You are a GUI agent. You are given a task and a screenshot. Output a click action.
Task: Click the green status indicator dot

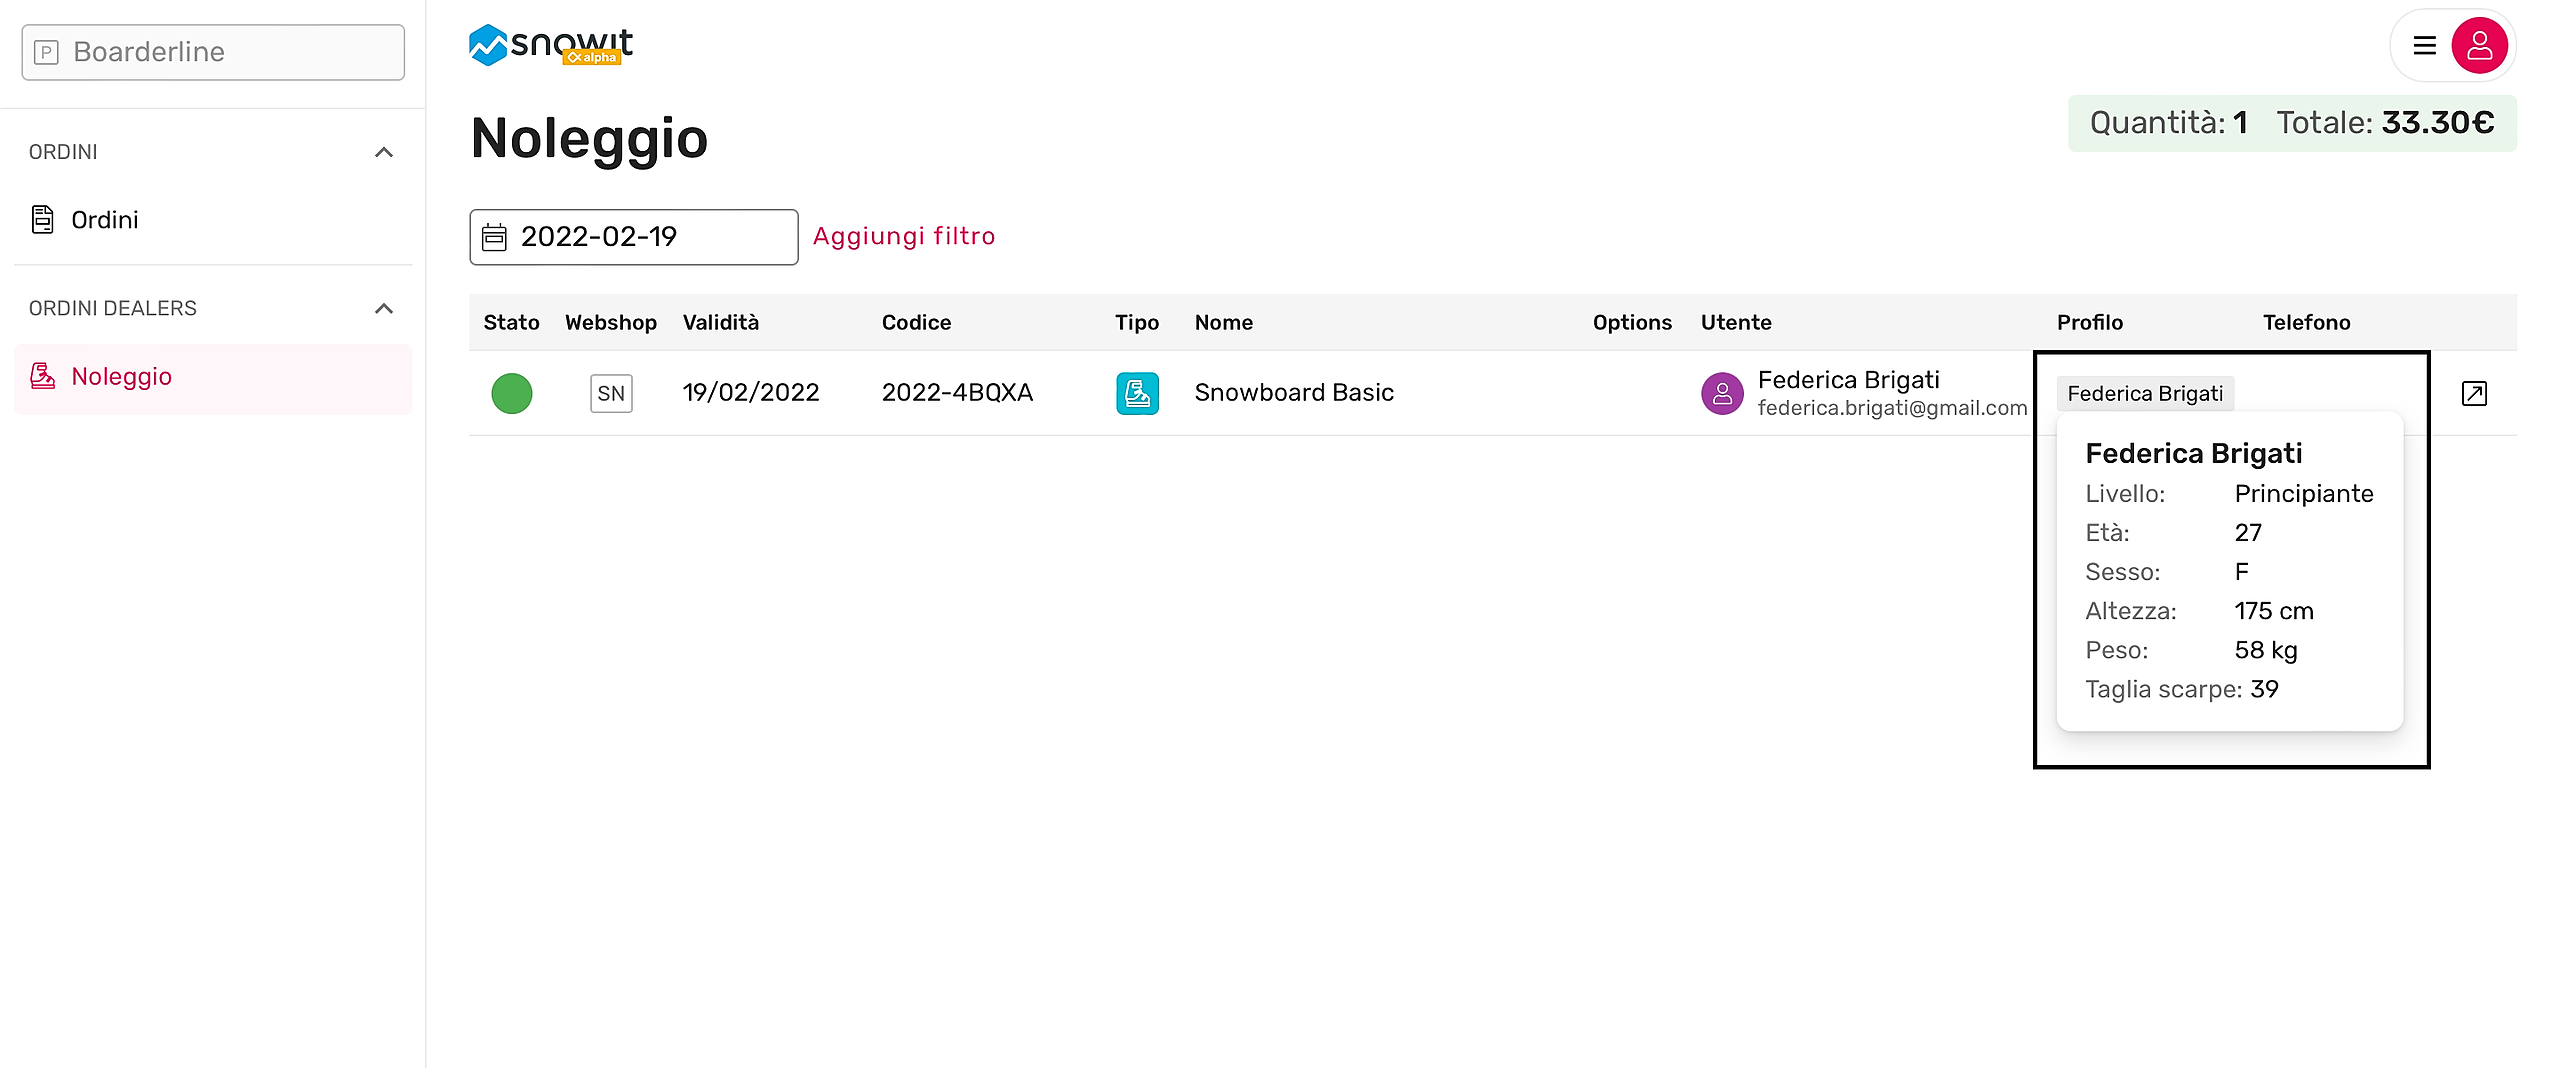pyautogui.click(x=512, y=393)
